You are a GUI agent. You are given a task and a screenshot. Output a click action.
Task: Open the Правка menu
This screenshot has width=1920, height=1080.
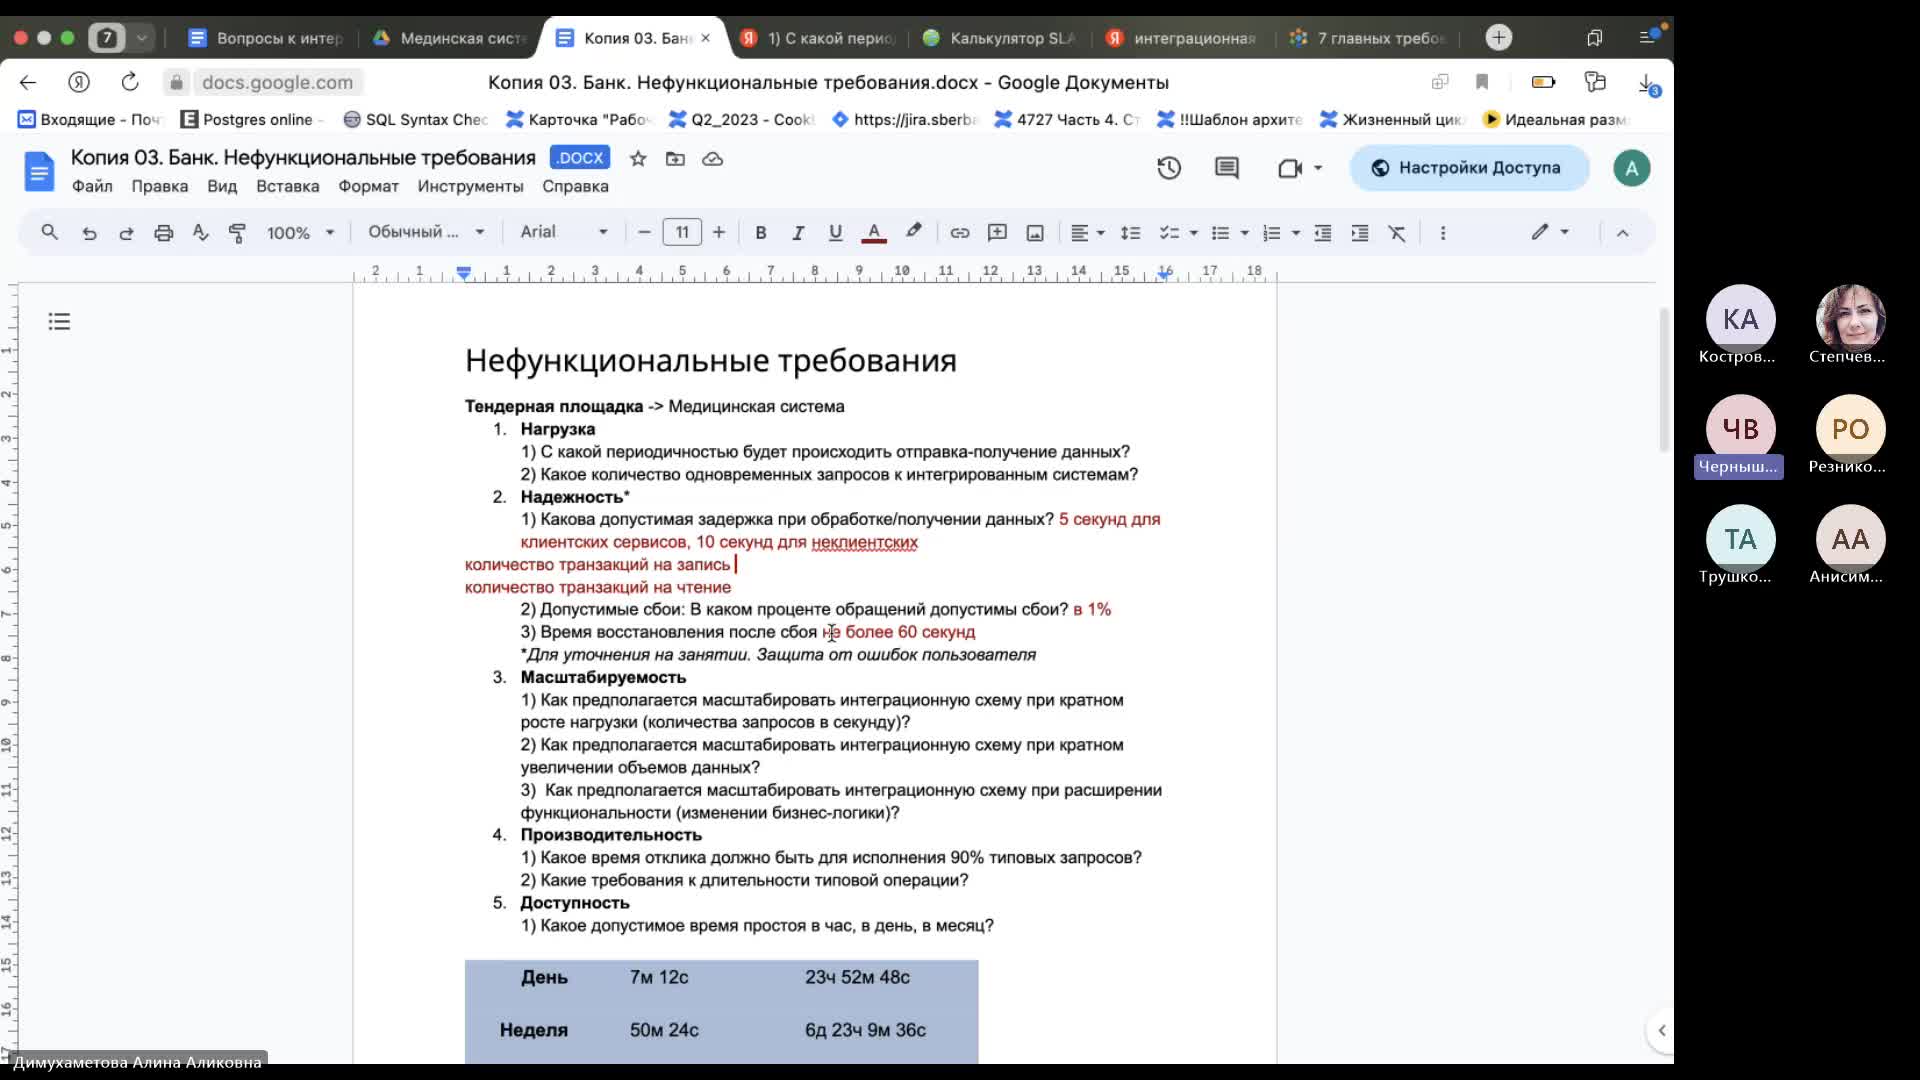(x=159, y=186)
